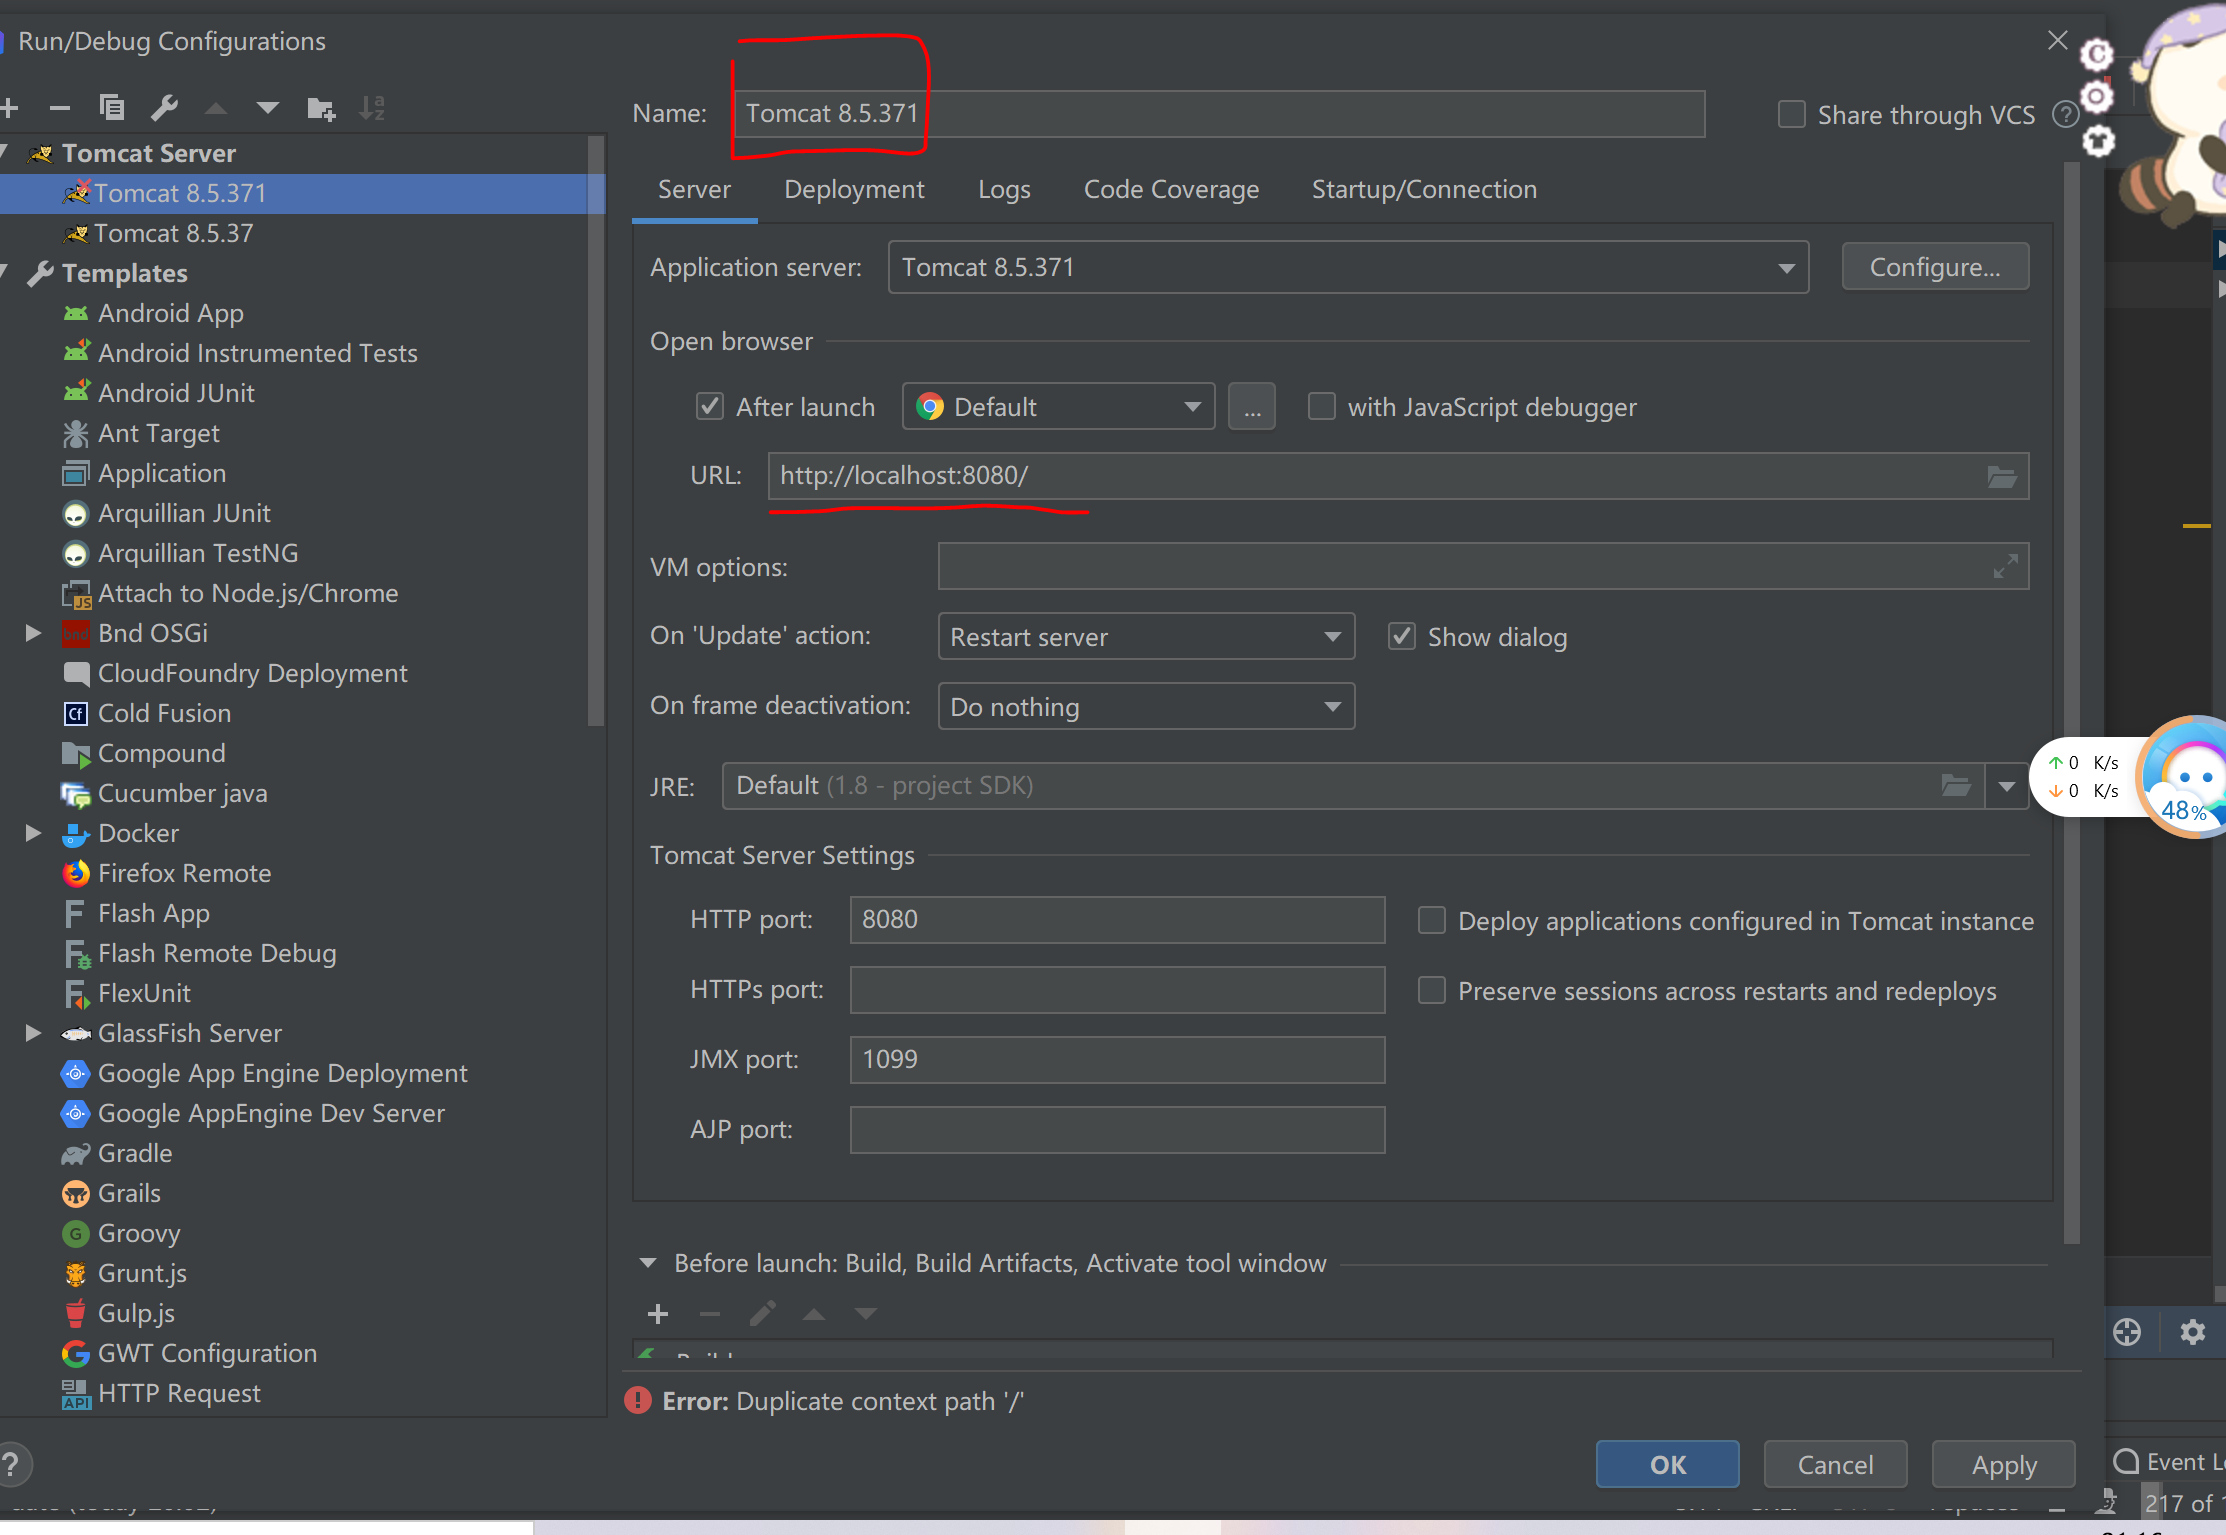
Task: Click the URL field folder browse icon
Action: click(x=2001, y=476)
